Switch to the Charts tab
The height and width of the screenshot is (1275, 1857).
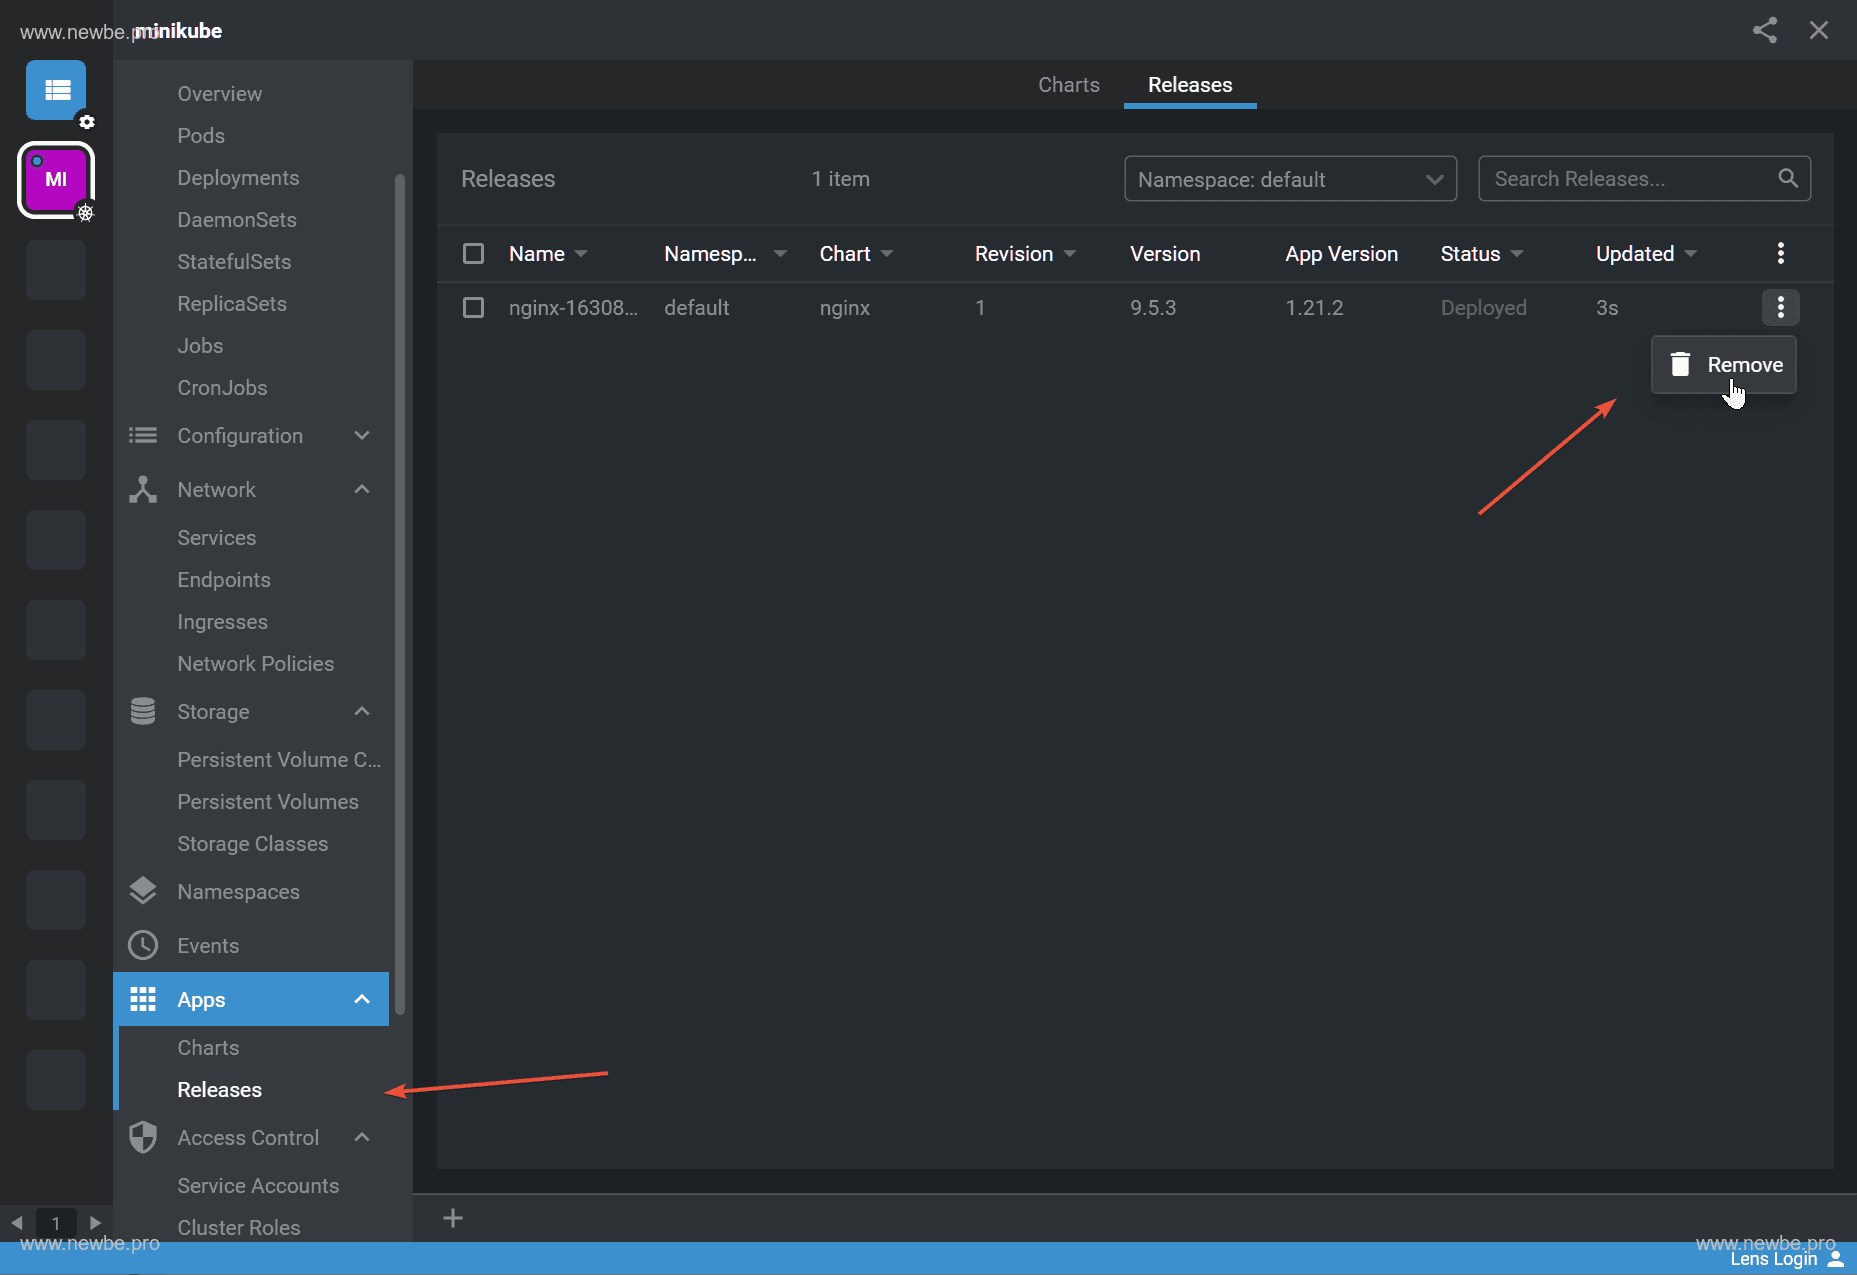1068,85
